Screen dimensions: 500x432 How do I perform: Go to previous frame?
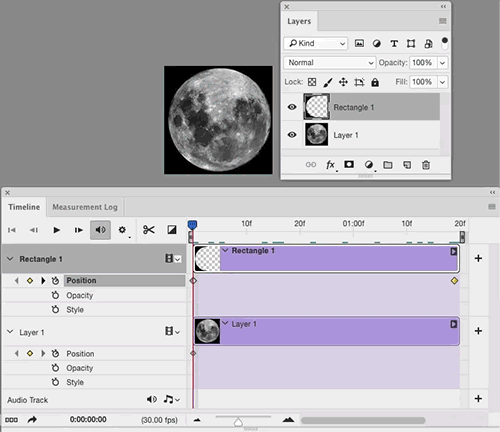34,230
